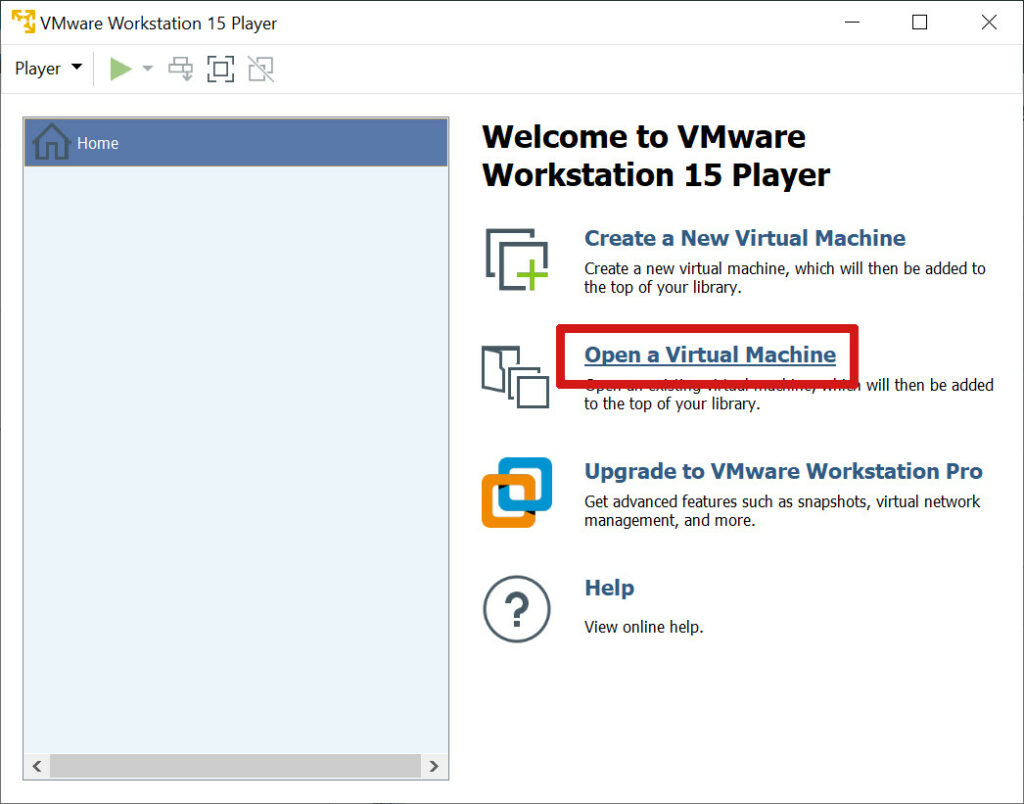Click the green Power On play button
Viewport: 1024px width, 804px height.
(x=121, y=69)
